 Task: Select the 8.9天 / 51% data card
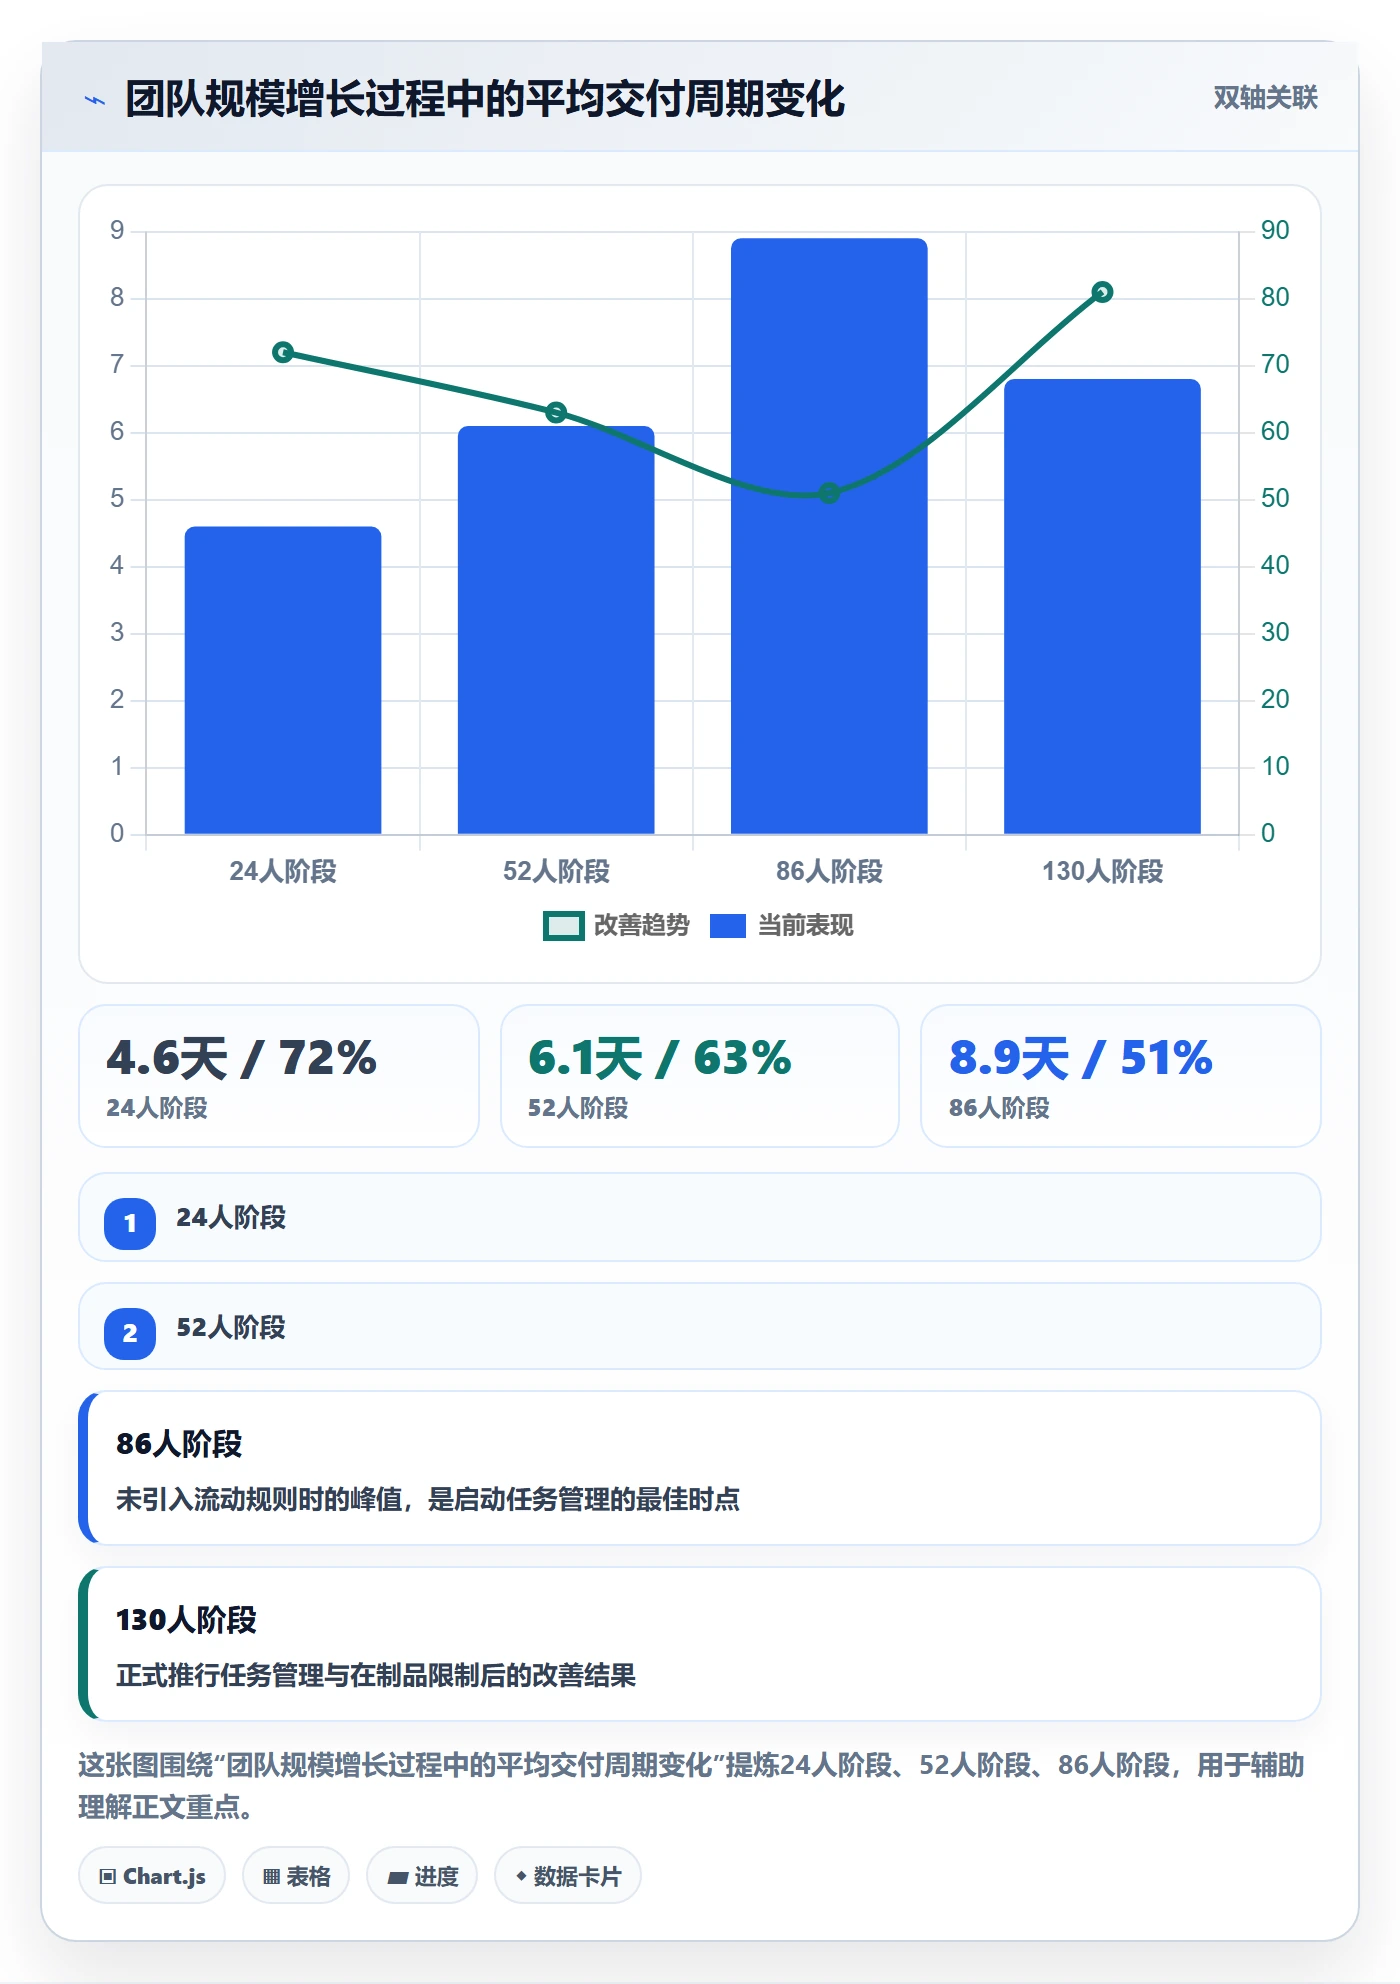pos(1121,1076)
